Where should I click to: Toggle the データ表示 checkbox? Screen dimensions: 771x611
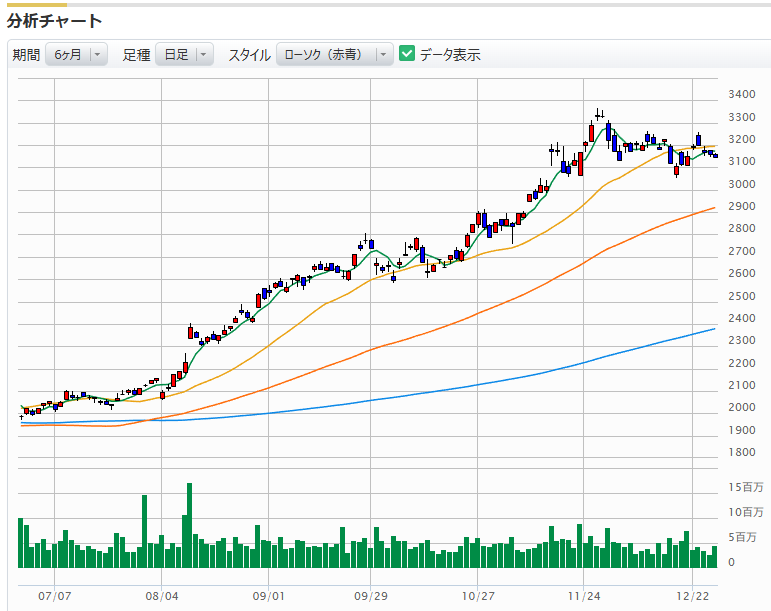407,54
